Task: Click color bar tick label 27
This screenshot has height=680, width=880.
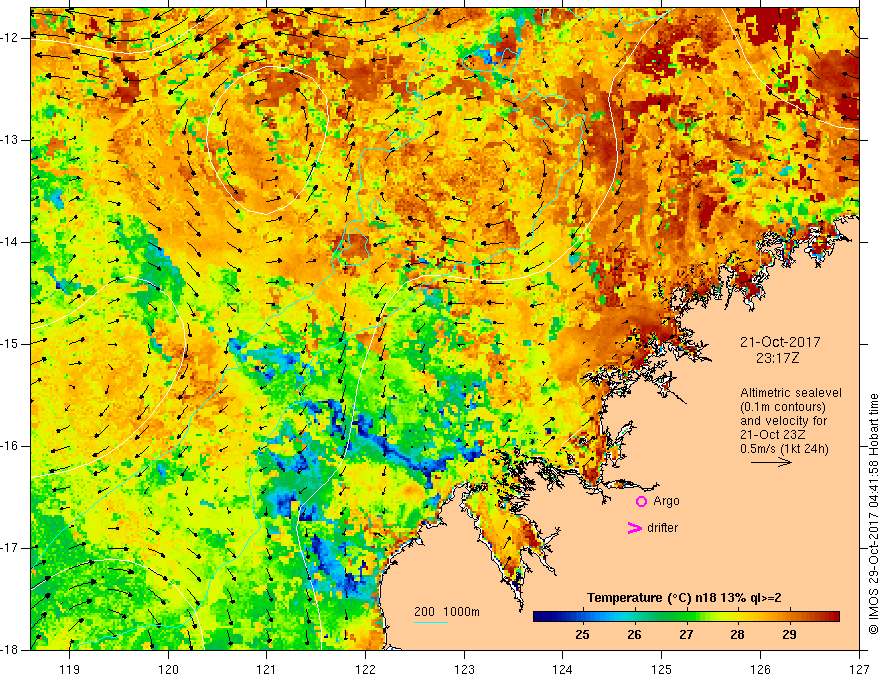Action: point(686,635)
